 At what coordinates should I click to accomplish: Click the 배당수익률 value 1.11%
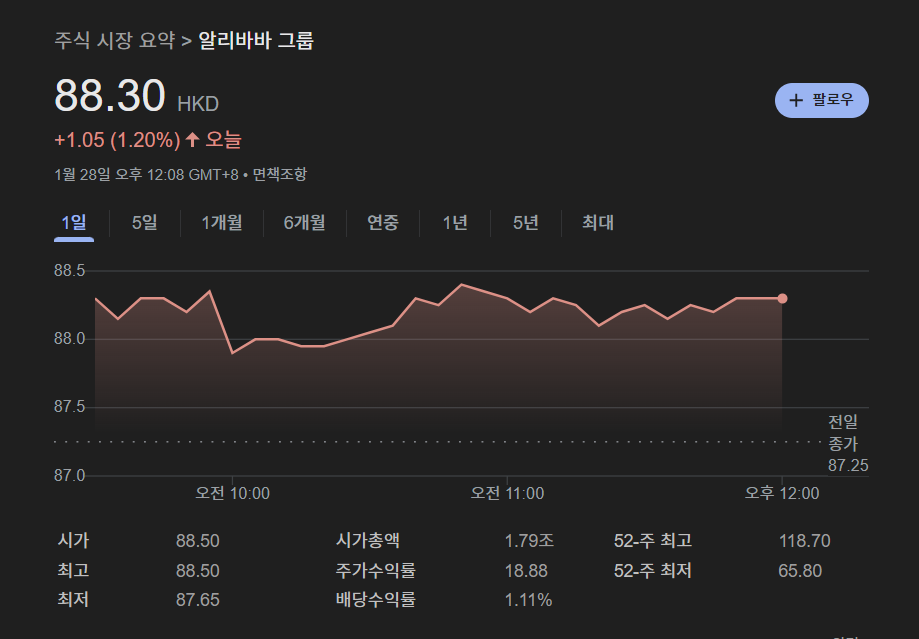click(529, 600)
